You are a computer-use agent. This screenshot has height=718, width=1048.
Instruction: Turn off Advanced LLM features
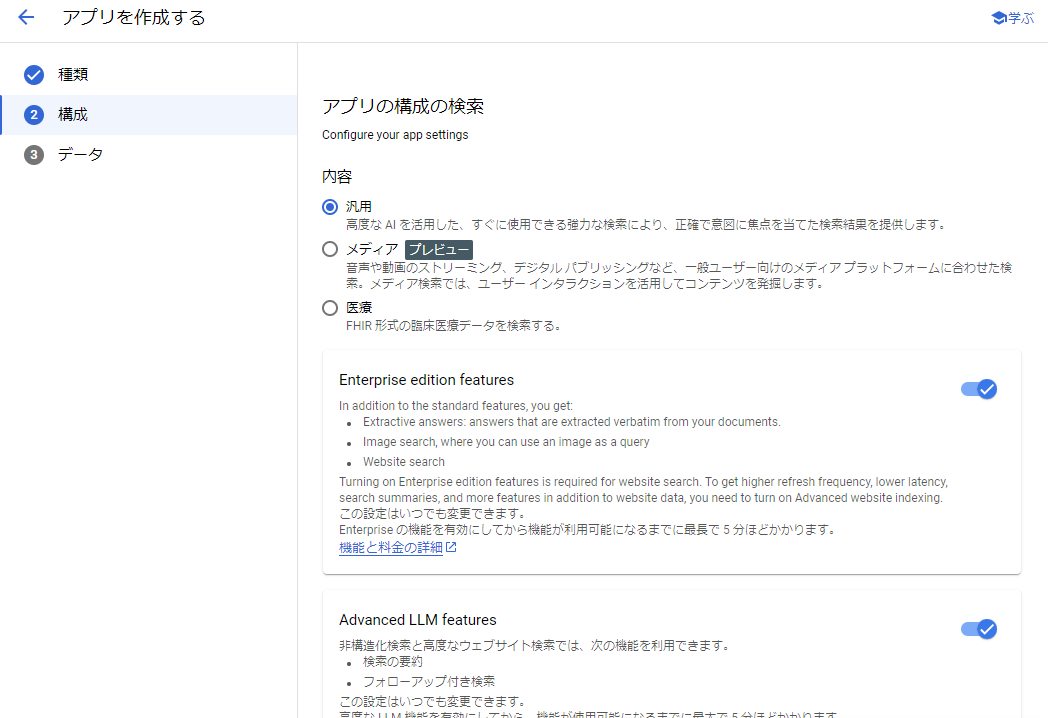point(978,629)
